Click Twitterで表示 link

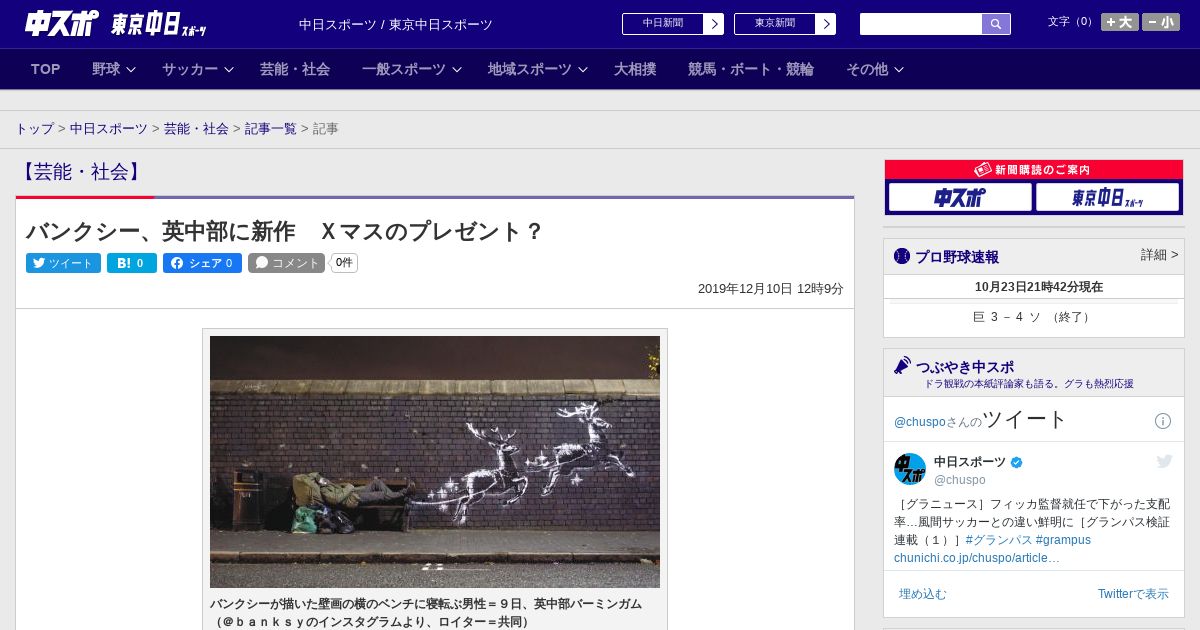tap(1133, 594)
